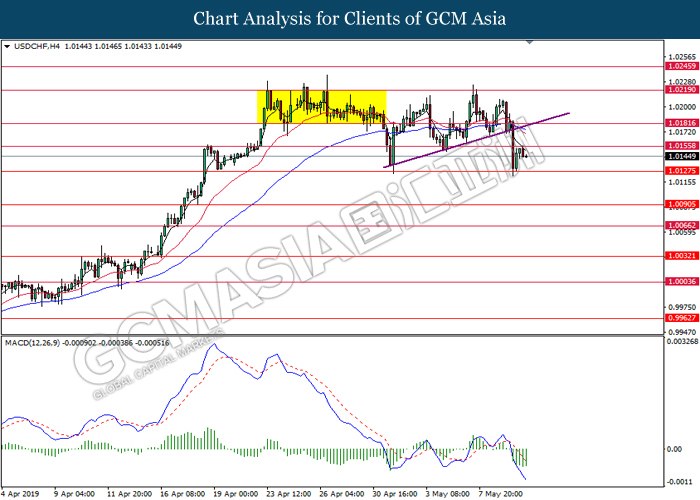The height and width of the screenshot is (500, 700).
Task: Click the OHLC values beside USDCHF,H4
Action: [x=123, y=46]
